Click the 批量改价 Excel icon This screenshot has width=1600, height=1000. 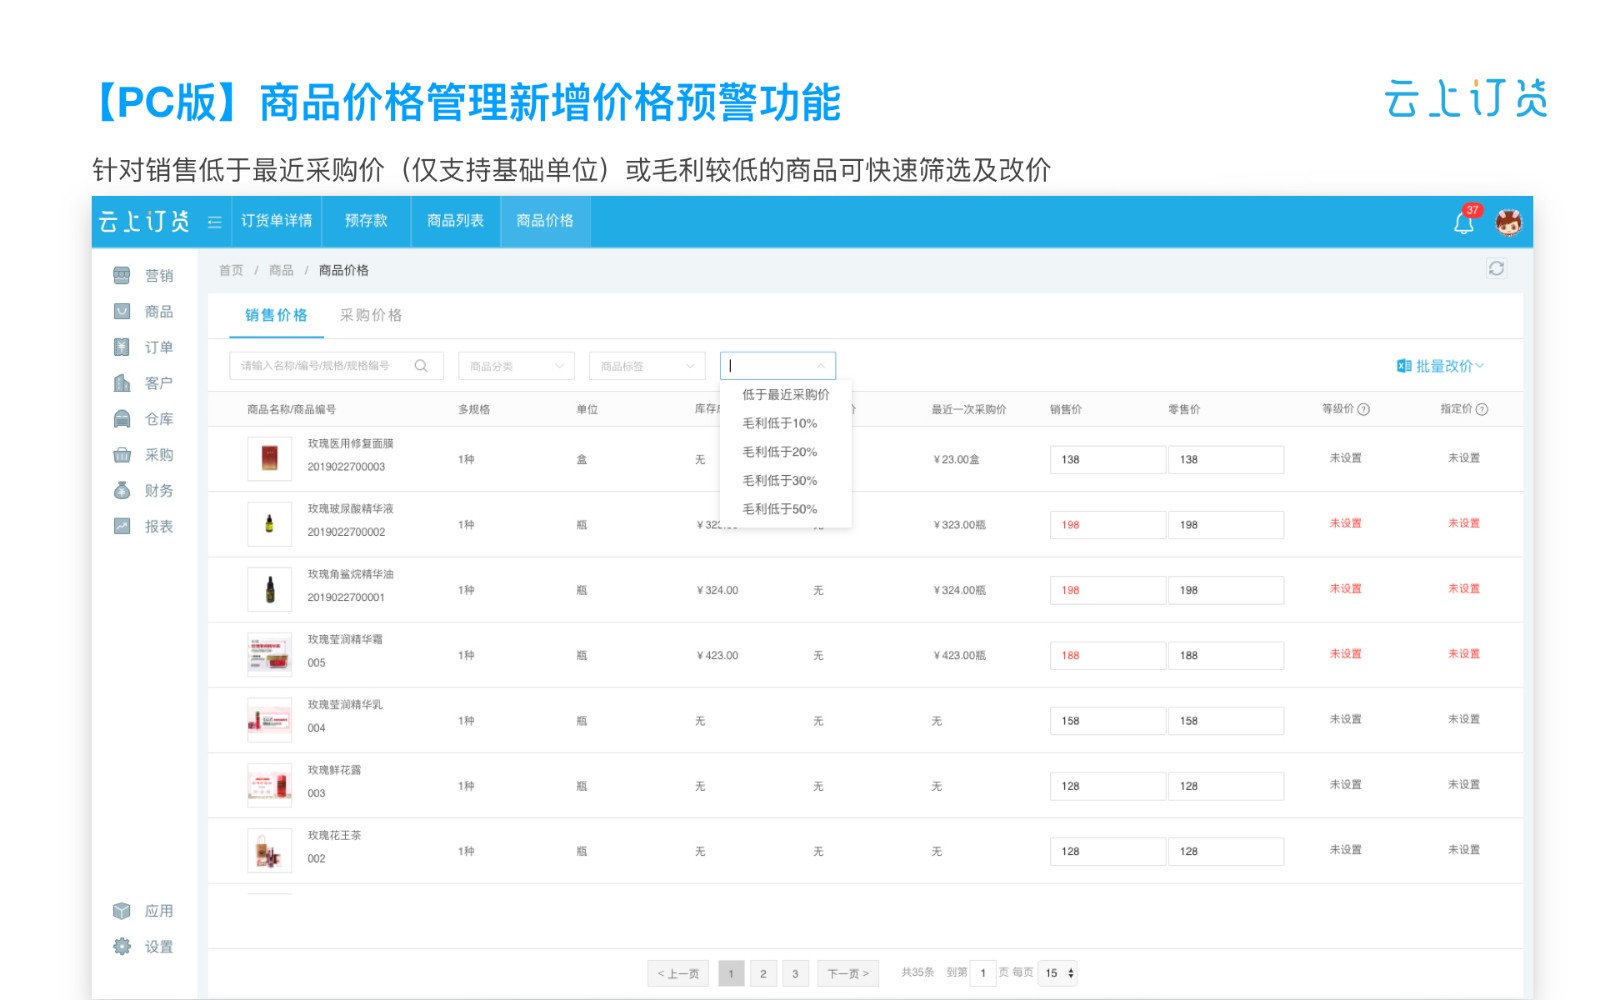(1404, 366)
